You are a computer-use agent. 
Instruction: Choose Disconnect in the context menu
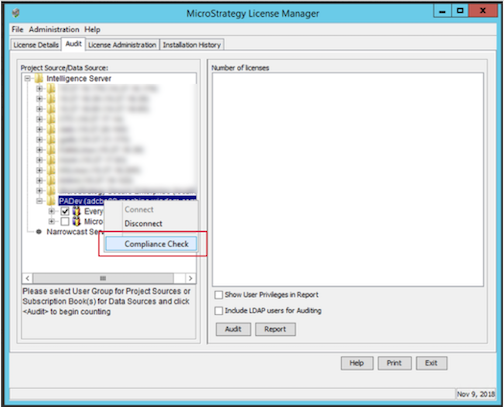point(143,224)
